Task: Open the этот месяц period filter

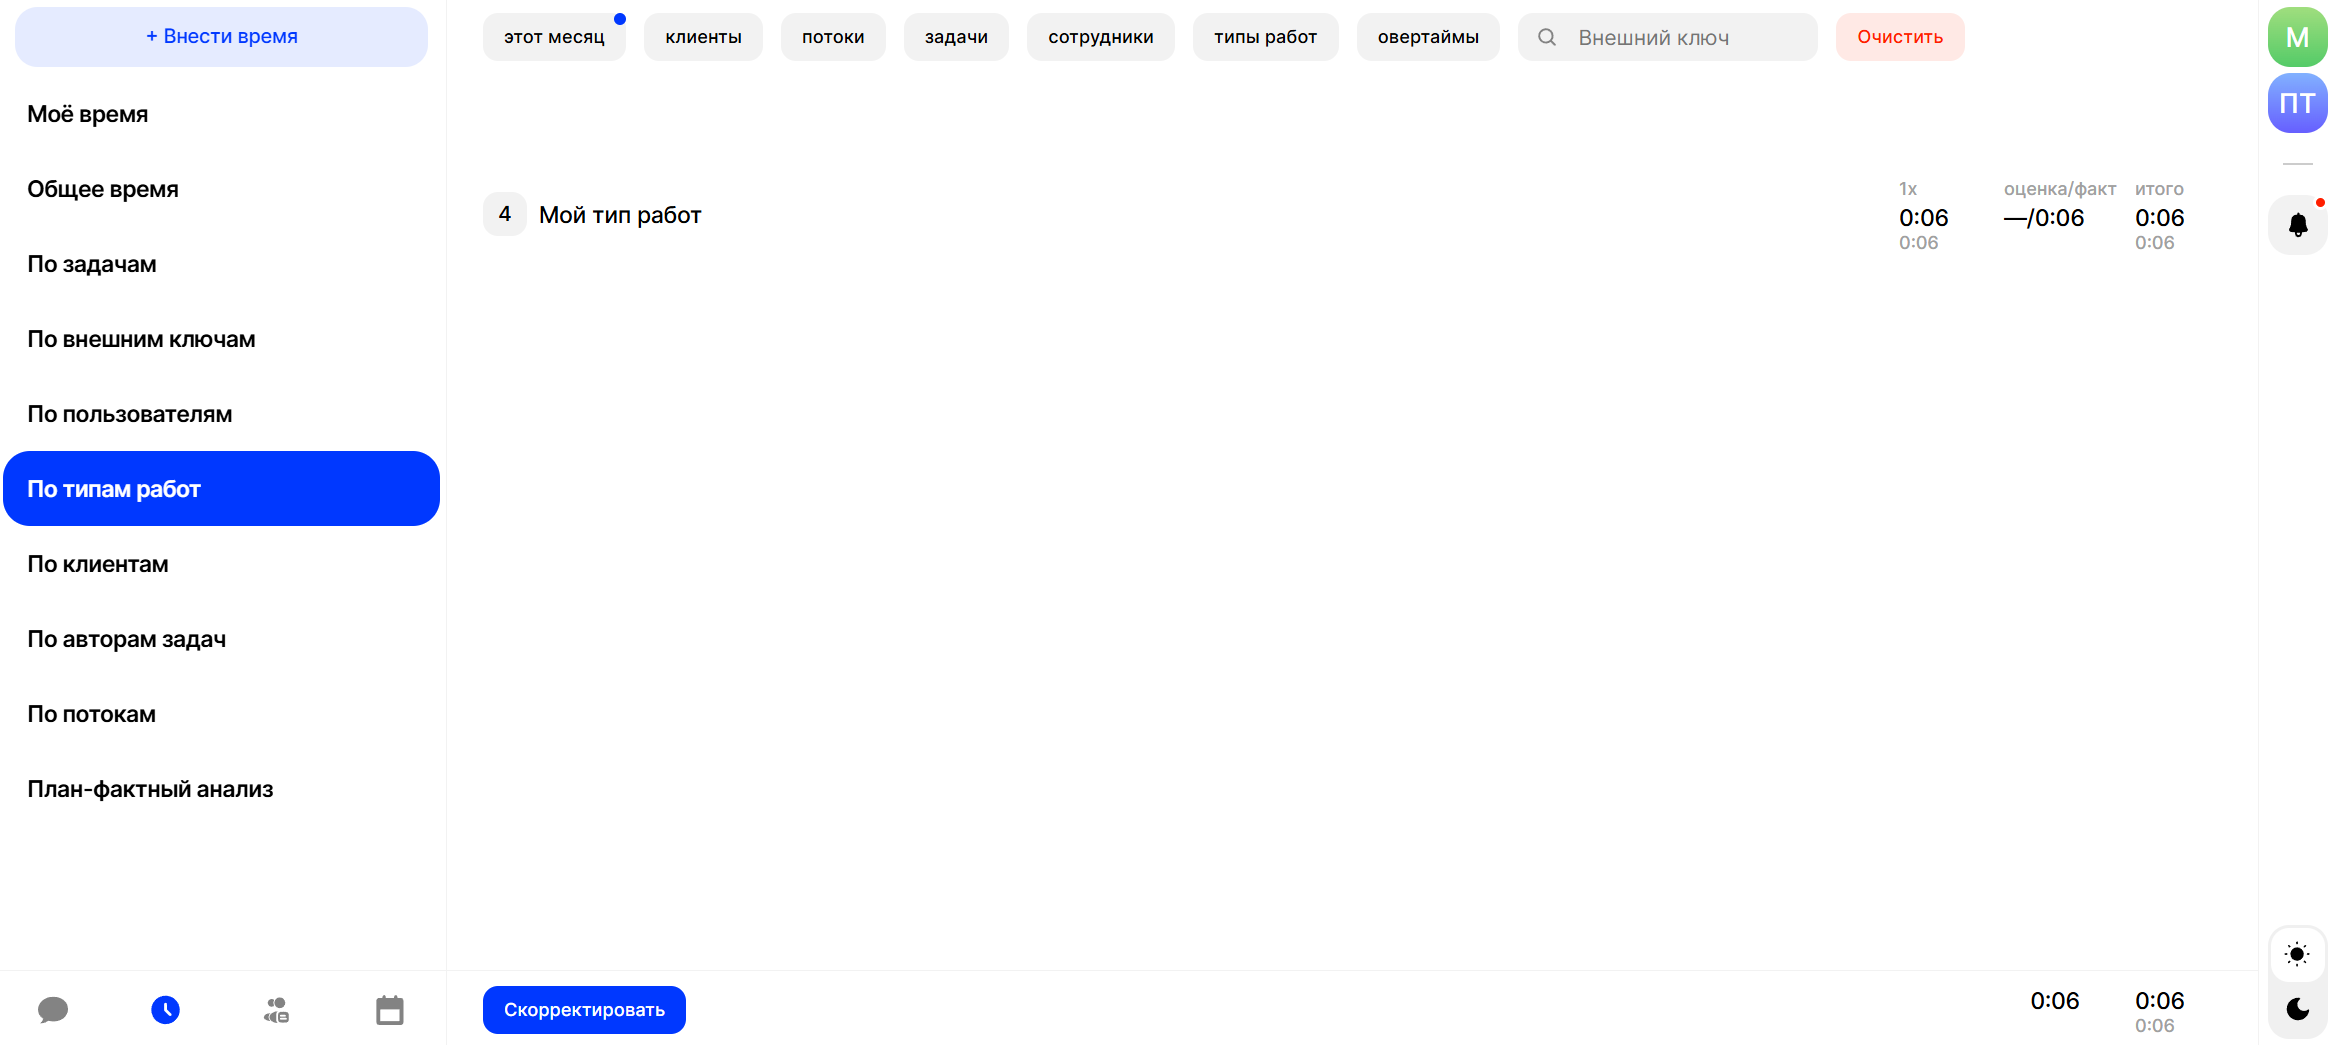Action: point(554,37)
